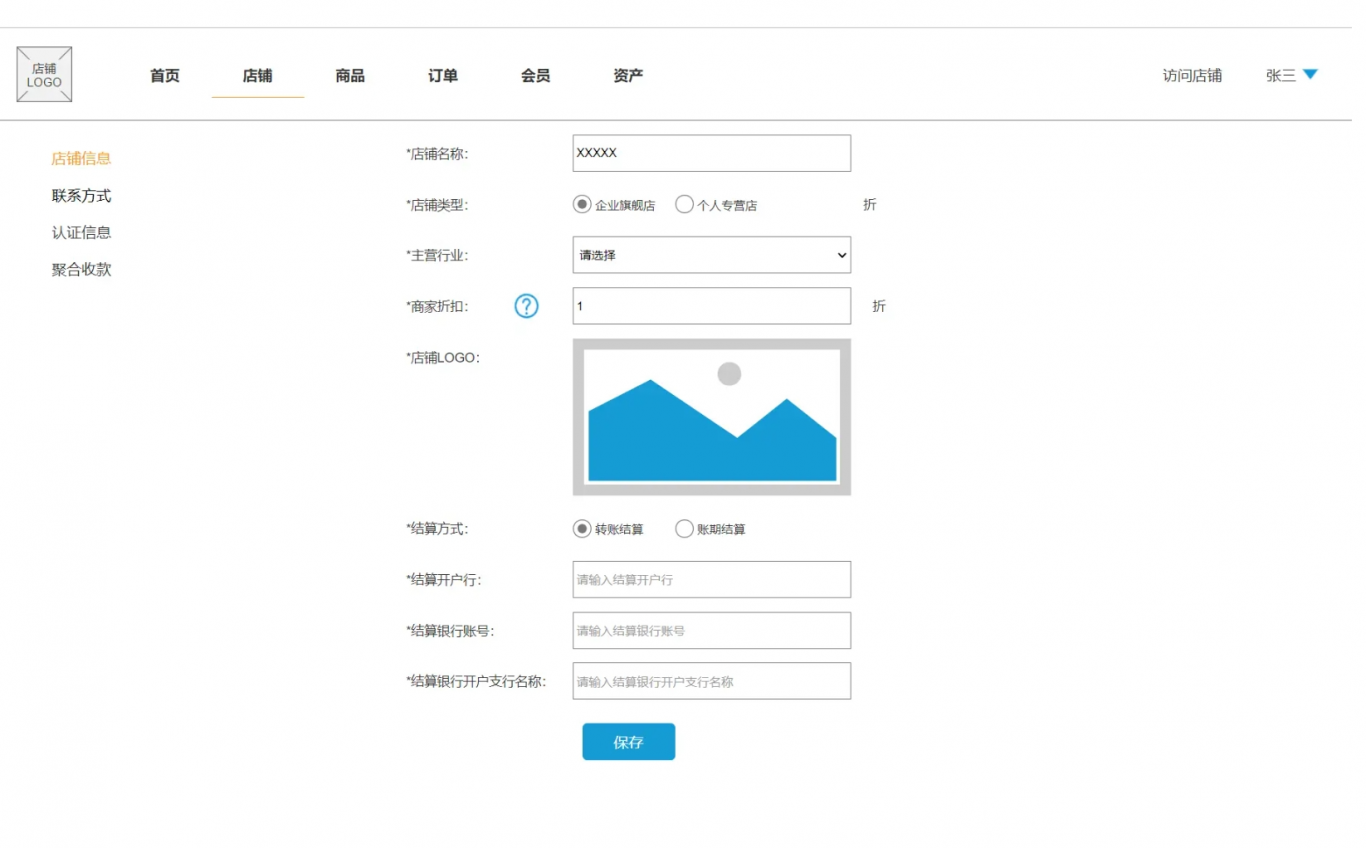The height and width of the screenshot is (848, 1366).
Task: Click the *主营行业: label text
Action: [x=437, y=256]
